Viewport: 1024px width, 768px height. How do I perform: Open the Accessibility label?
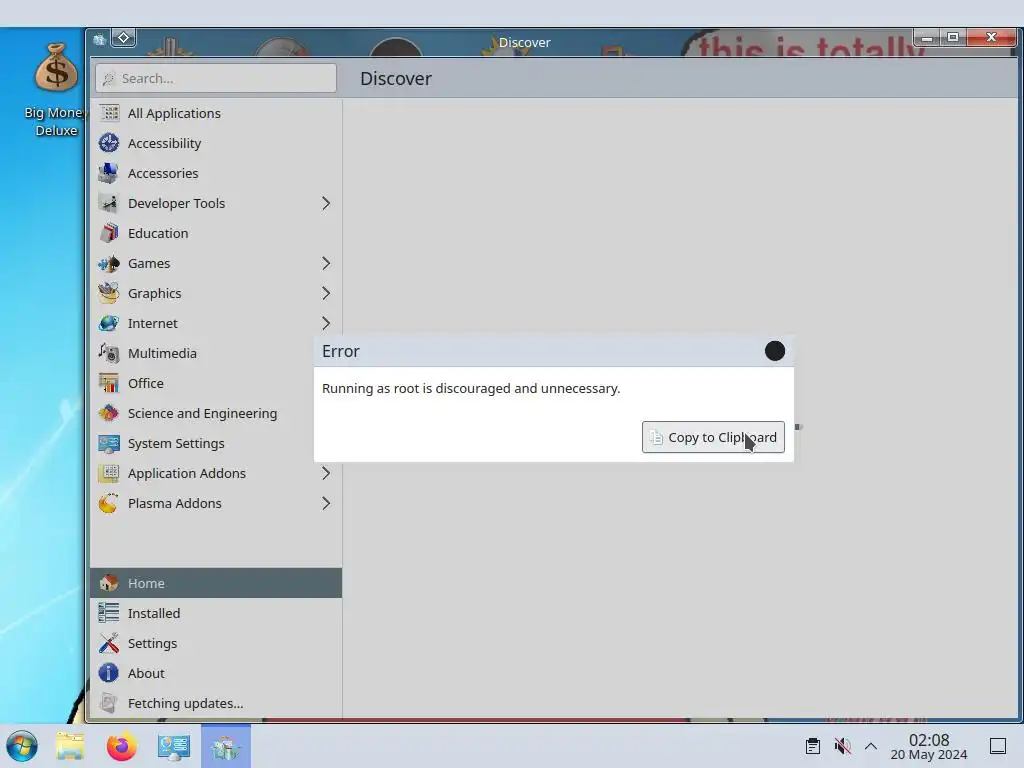click(165, 144)
